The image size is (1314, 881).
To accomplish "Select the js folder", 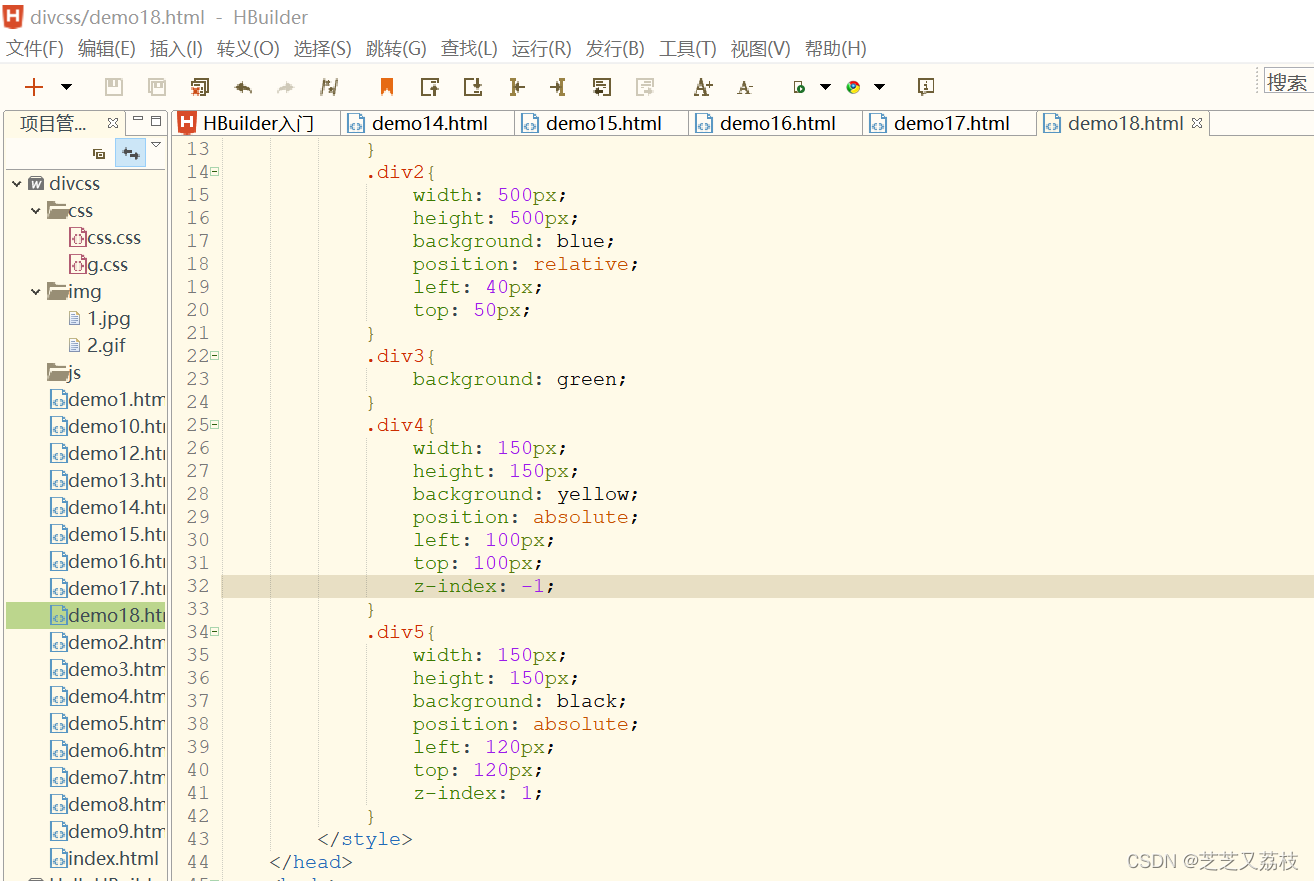I will tap(64, 372).
